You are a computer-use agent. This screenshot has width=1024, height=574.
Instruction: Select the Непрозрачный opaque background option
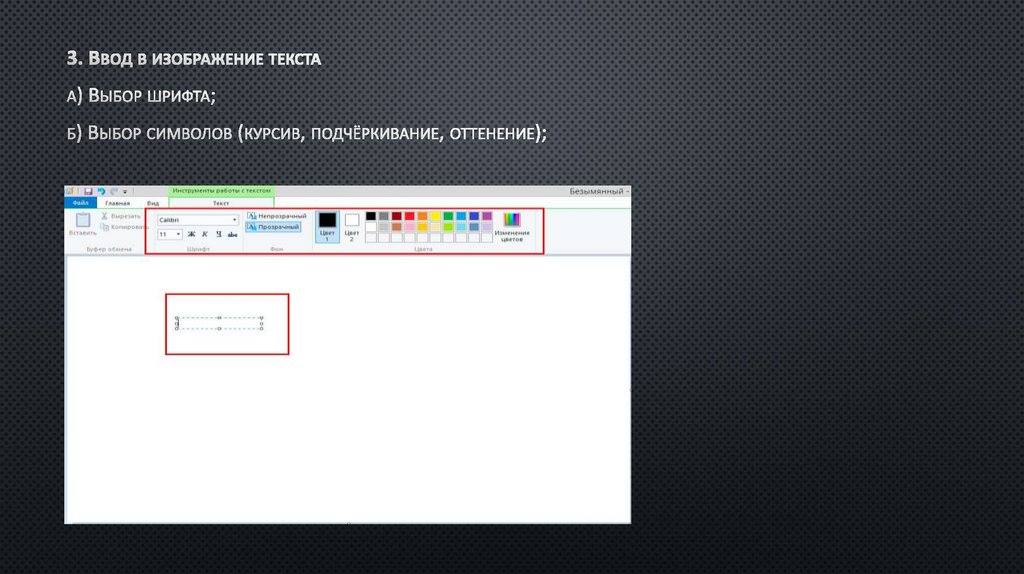tap(276, 216)
